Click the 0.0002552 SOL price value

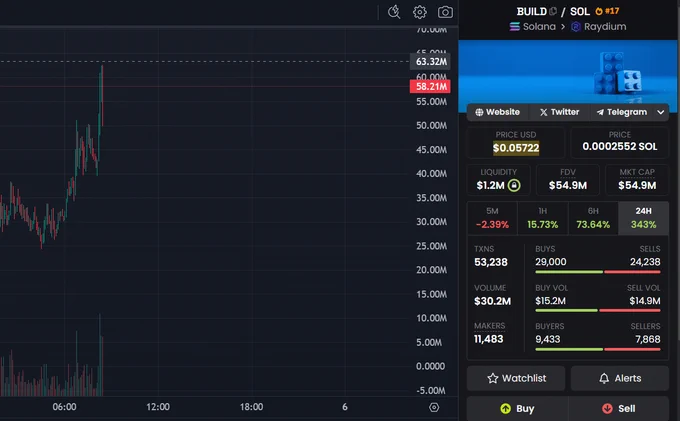(620, 147)
